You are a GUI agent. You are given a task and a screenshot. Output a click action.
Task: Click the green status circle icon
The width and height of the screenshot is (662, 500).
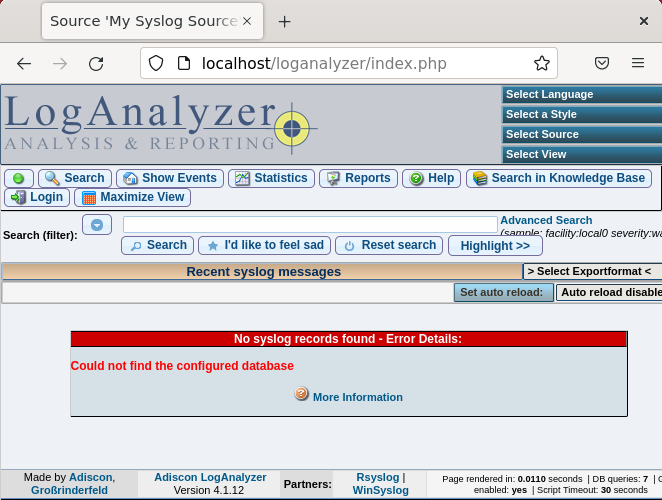(x=19, y=178)
